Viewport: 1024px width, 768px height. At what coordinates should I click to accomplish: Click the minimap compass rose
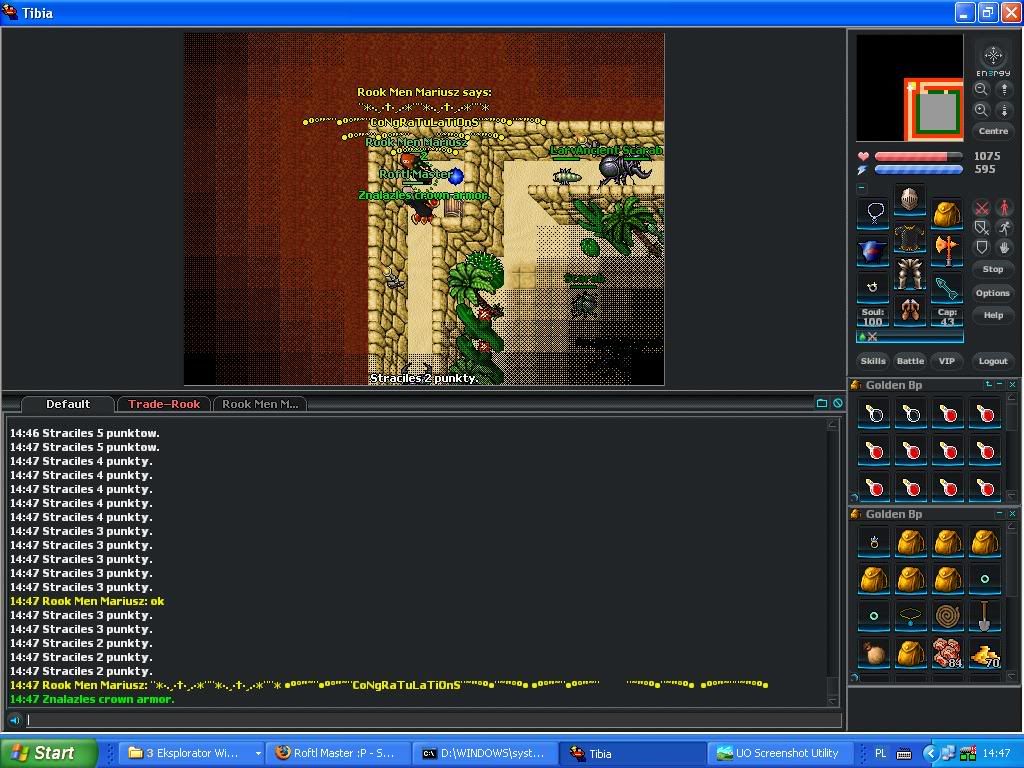click(993, 56)
